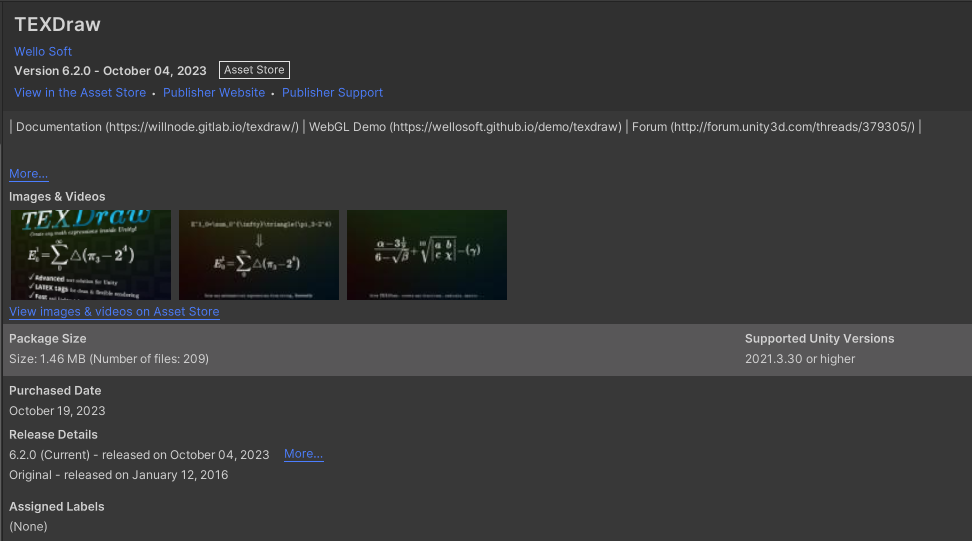This screenshot has height=541, width=972.
Task: Expand description with the More... link under Documentation
Action: click(x=29, y=174)
